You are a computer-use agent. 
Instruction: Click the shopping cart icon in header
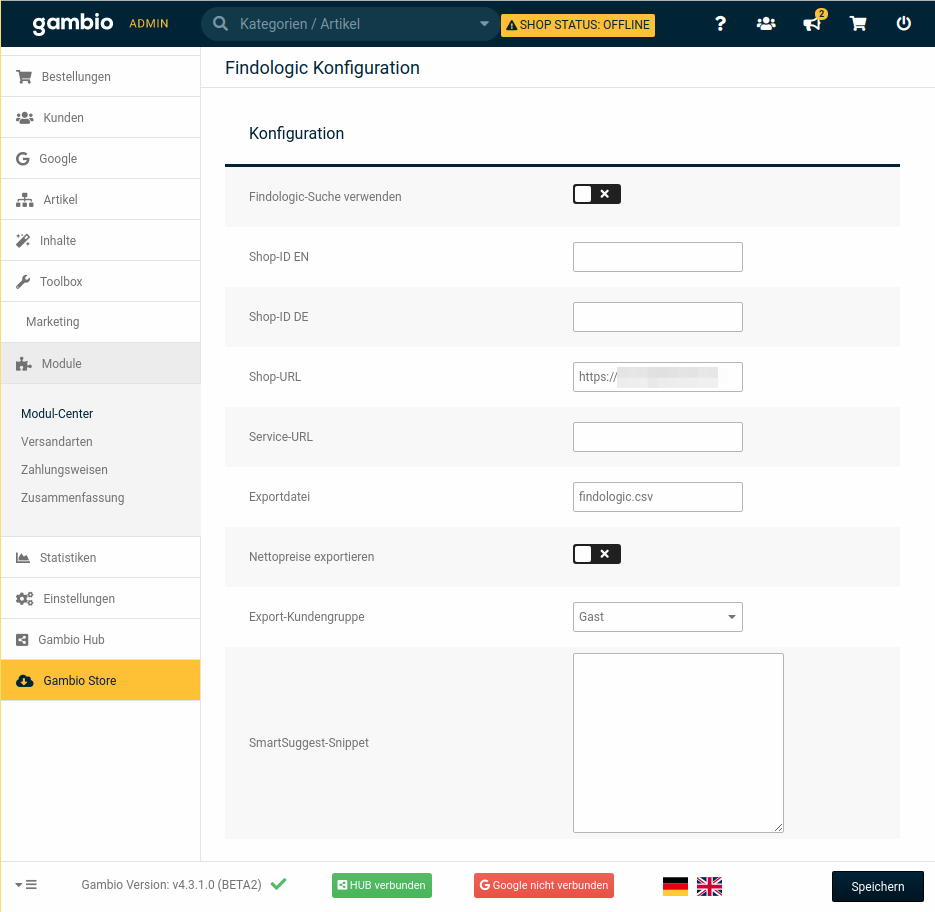(858, 24)
